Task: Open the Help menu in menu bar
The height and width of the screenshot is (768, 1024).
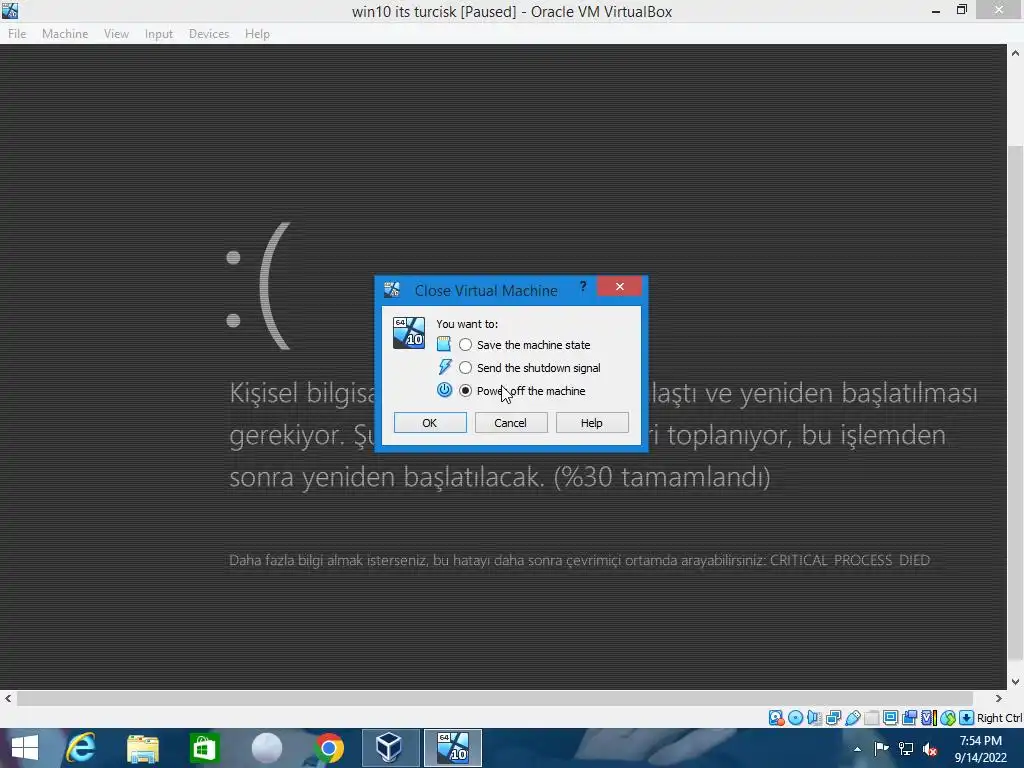Action: (x=257, y=34)
